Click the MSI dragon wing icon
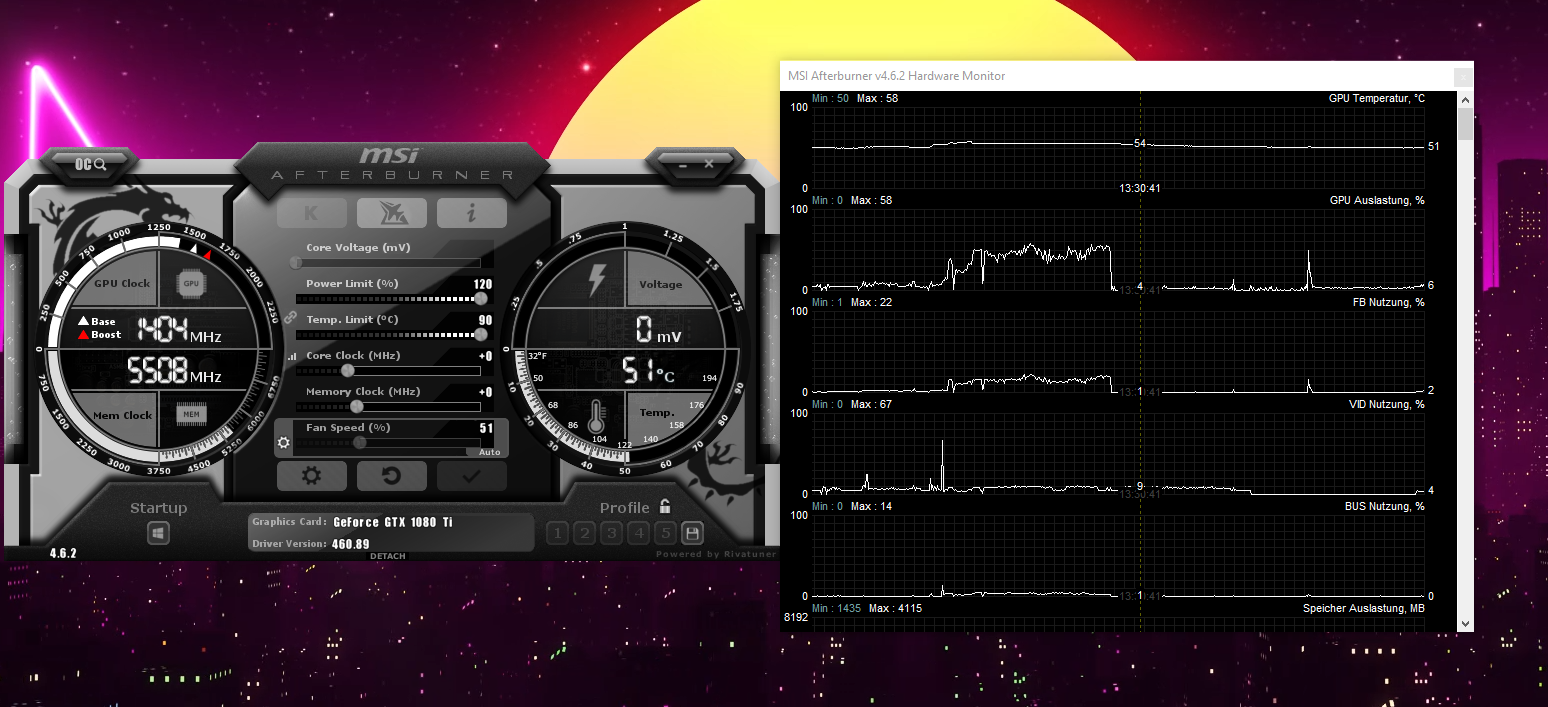The width and height of the screenshot is (1548, 707). 391,212
